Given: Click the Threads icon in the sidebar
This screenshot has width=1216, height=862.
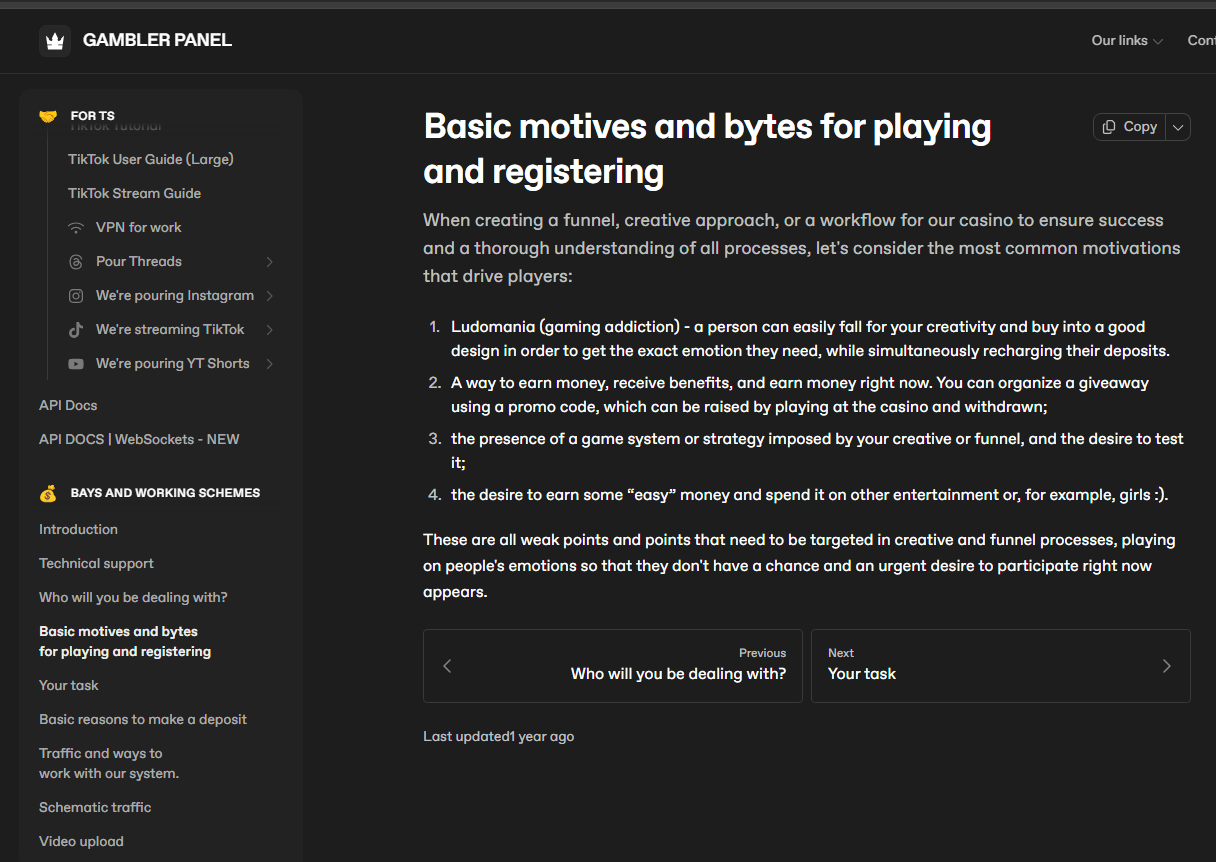Looking at the screenshot, I should (76, 262).
